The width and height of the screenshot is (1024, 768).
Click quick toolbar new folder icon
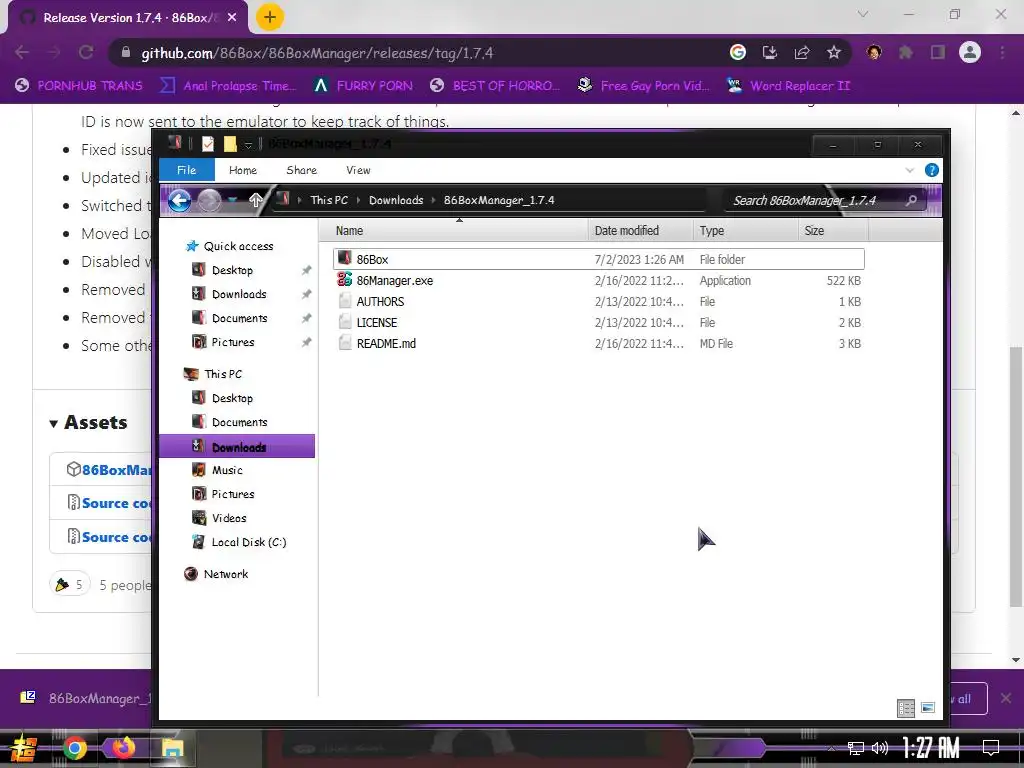230,144
